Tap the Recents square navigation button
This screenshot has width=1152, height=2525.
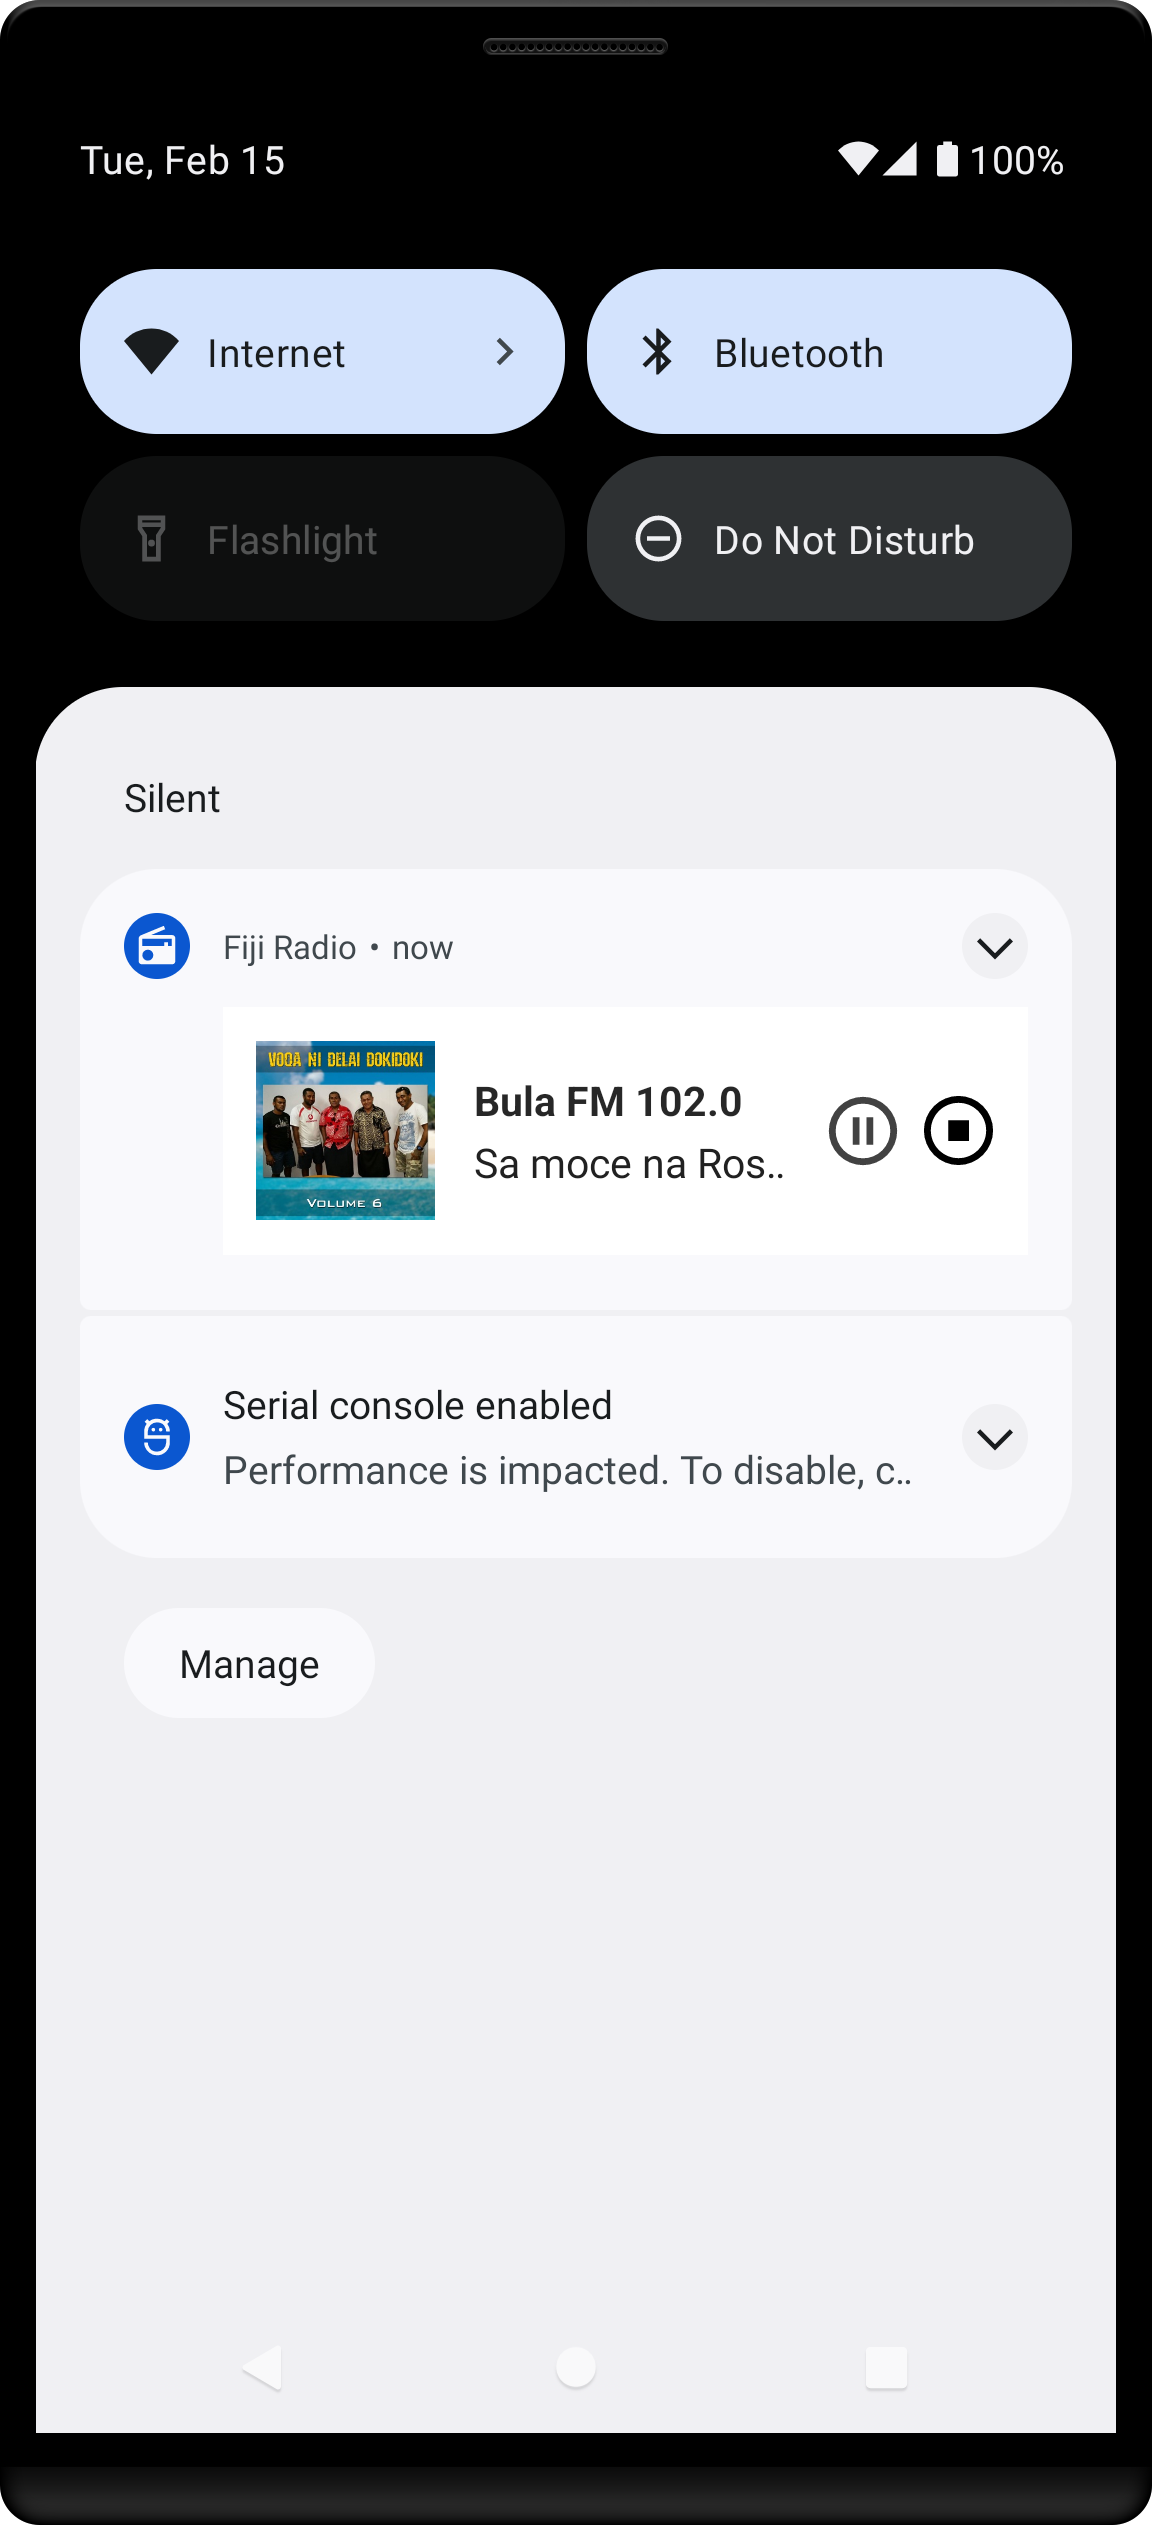pos(887,2367)
